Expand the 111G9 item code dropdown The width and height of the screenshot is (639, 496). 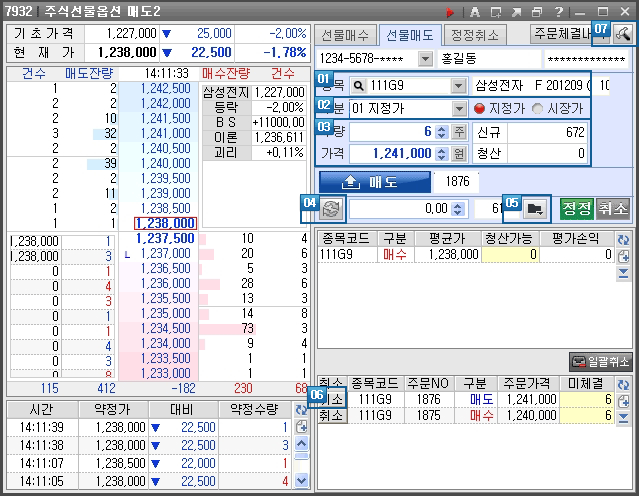point(458,85)
